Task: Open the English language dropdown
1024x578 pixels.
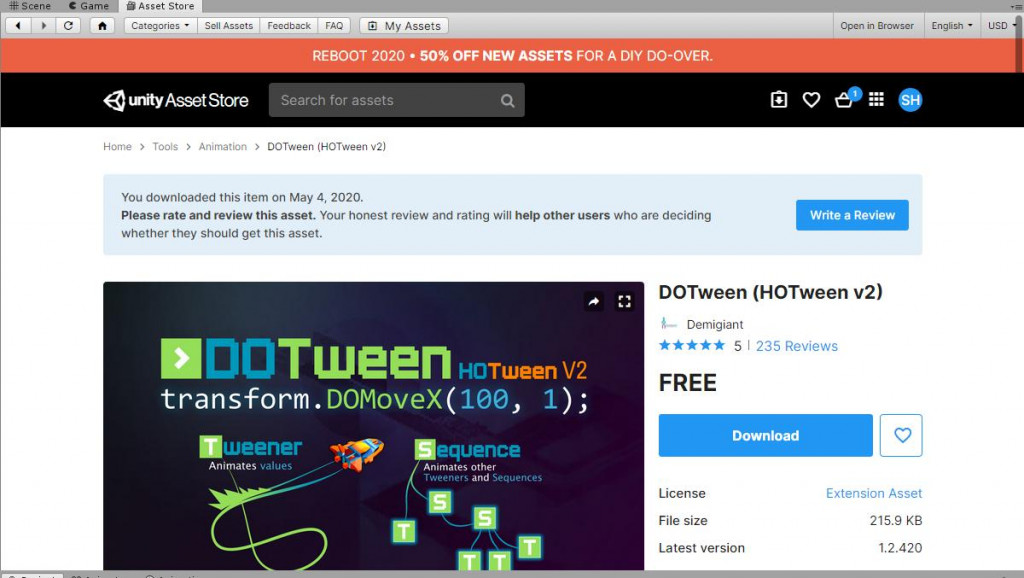Action: (x=952, y=25)
